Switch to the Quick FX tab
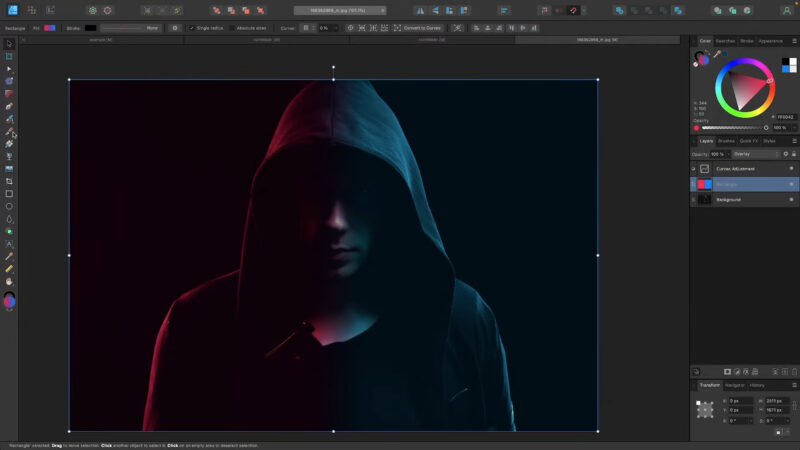The height and width of the screenshot is (450, 800). pyautogui.click(x=748, y=141)
